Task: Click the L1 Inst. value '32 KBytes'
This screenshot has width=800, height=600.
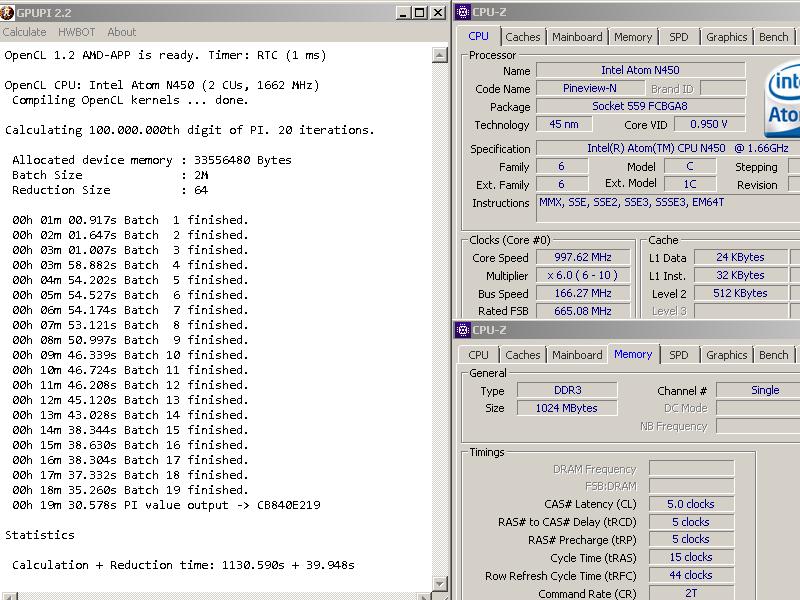Action: (740, 276)
